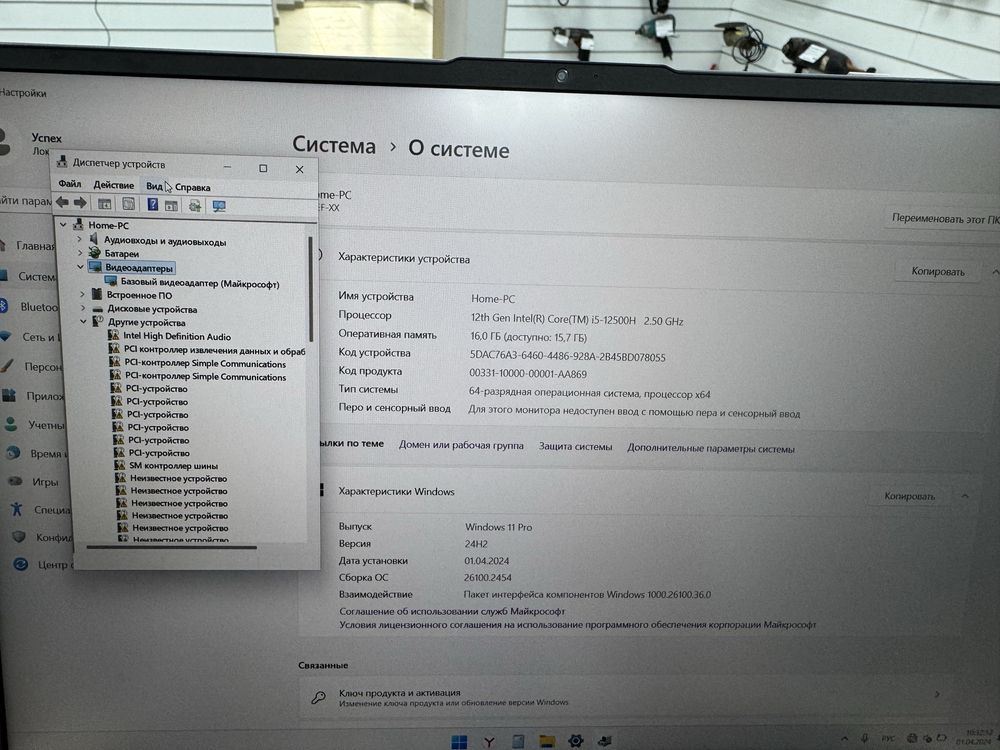The height and width of the screenshot is (750, 1000).
Task: Click the warning icon beside SM контроллер шины
Action: click(x=119, y=465)
